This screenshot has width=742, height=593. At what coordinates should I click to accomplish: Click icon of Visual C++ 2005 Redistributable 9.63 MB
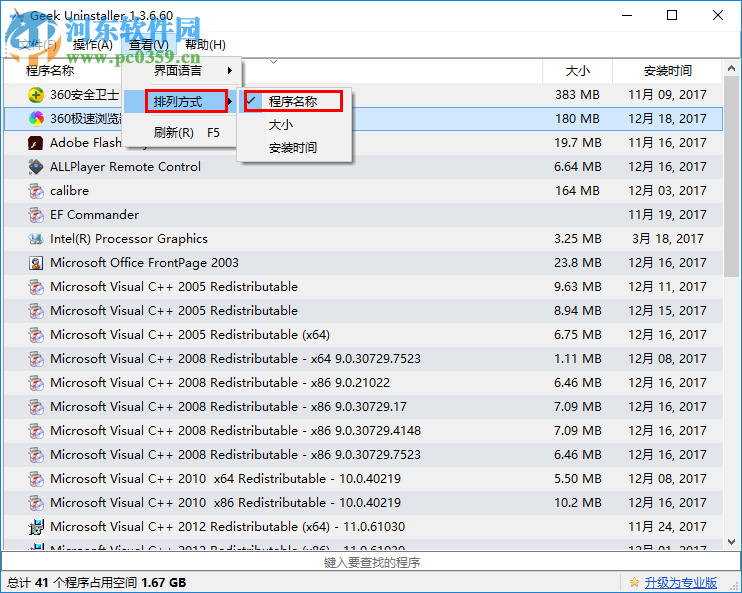36,287
